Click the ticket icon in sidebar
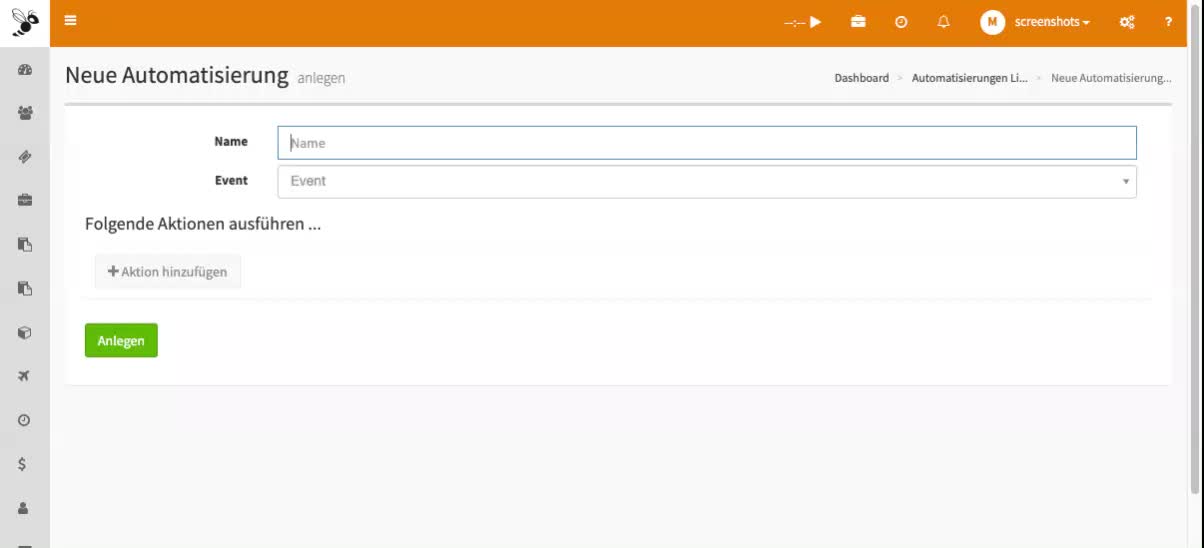This screenshot has width=1204, height=548. pyautogui.click(x=25, y=156)
